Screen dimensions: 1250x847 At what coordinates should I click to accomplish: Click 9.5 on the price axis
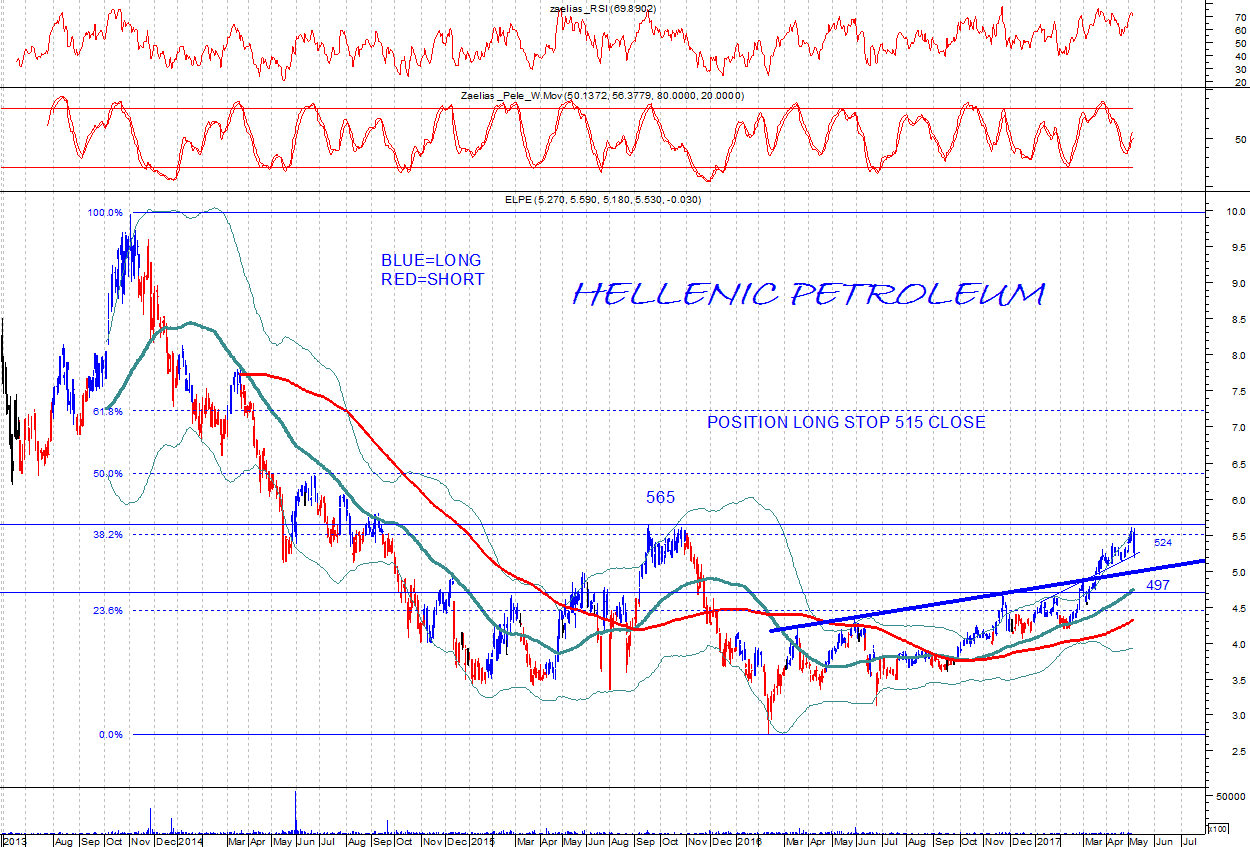(x=1237, y=247)
